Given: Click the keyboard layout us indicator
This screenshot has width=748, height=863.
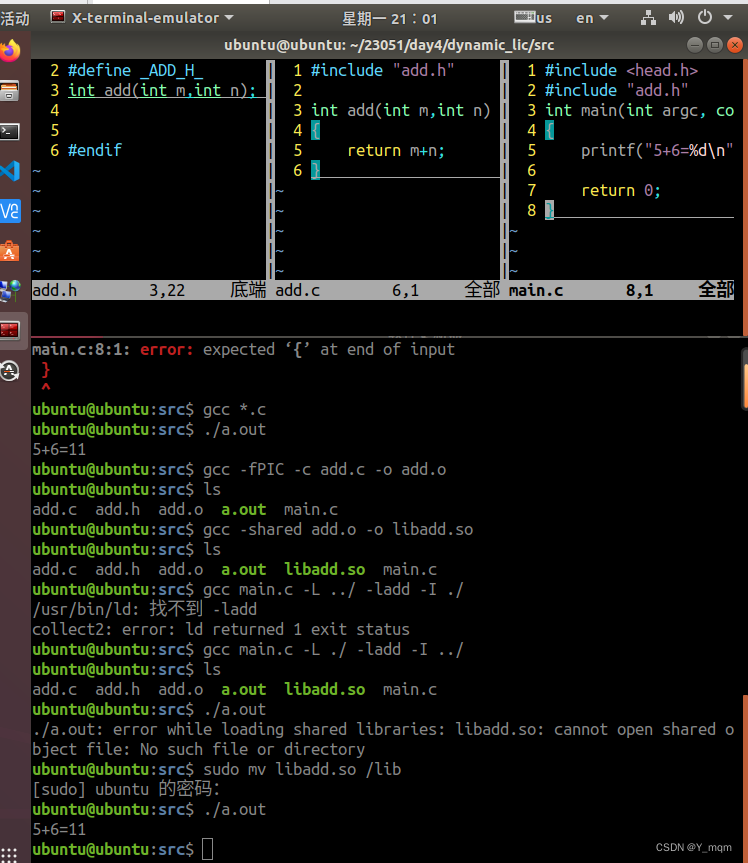Looking at the screenshot, I should click(x=533, y=18).
